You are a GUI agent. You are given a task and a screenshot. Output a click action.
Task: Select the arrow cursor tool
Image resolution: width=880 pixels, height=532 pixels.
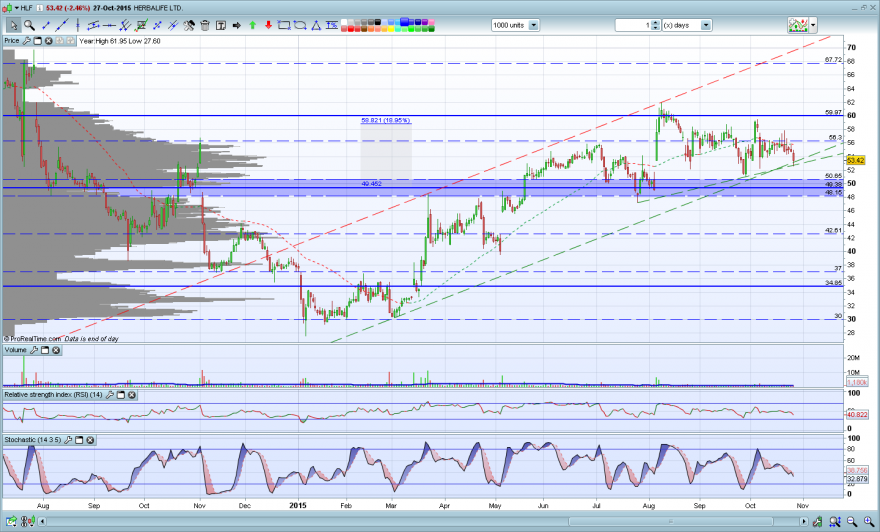pos(13,25)
